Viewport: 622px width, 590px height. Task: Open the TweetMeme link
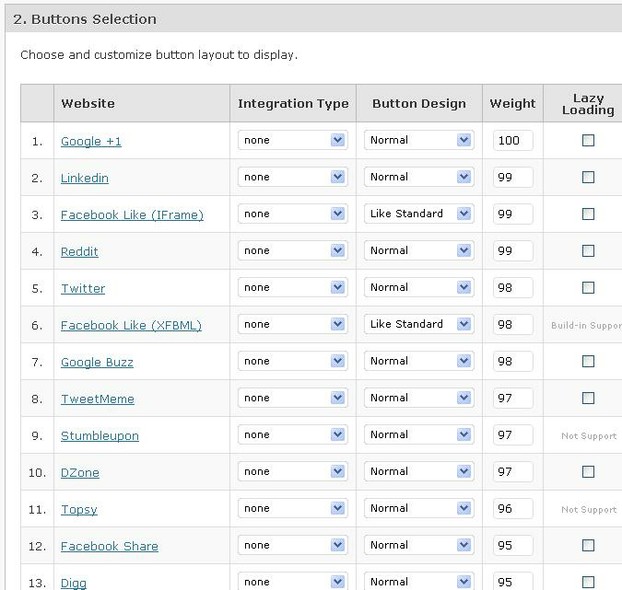pyautogui.click(x=97, y=399)
